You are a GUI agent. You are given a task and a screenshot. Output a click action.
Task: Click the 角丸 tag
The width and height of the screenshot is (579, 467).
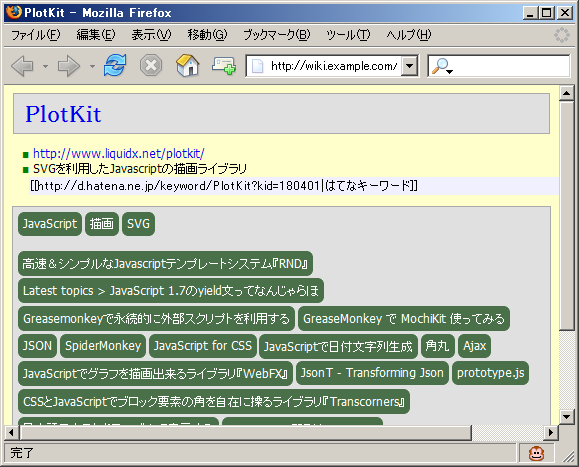coord(438,346)
